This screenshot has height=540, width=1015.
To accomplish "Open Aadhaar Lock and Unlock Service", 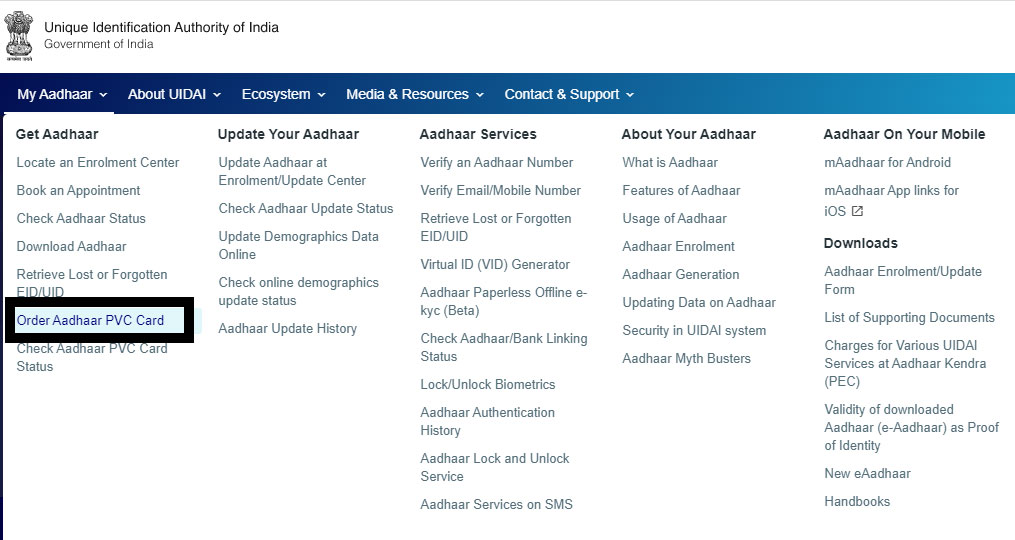I will 495,467.
